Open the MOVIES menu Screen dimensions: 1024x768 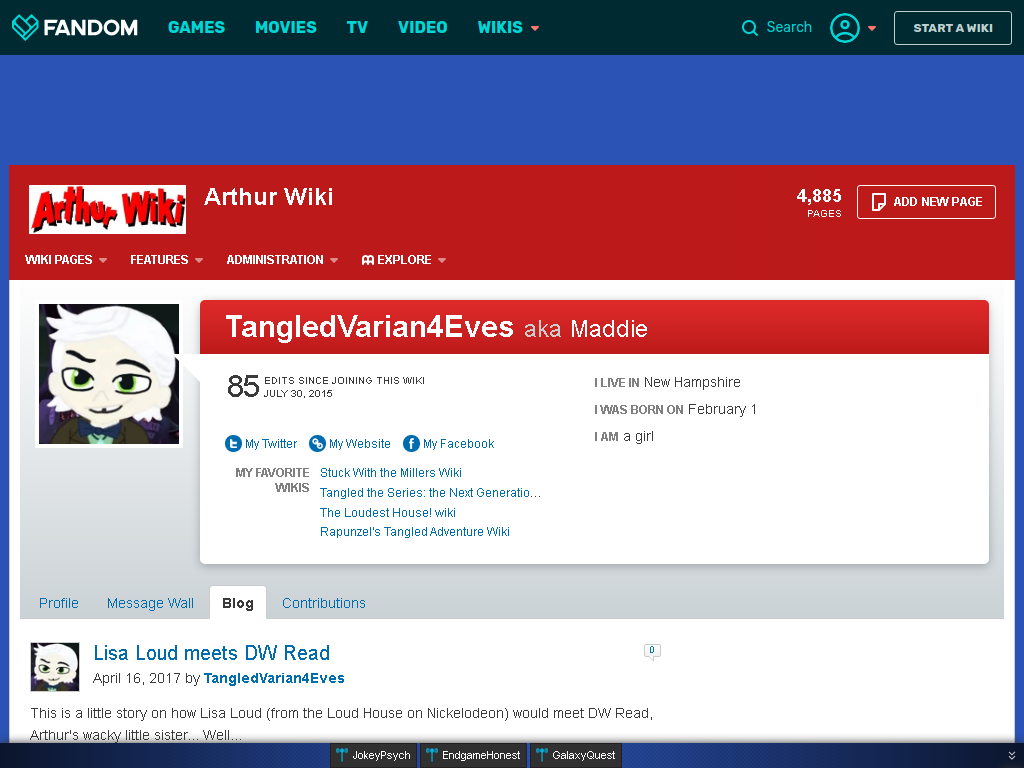pyautogui.click(x=285, y=27)
